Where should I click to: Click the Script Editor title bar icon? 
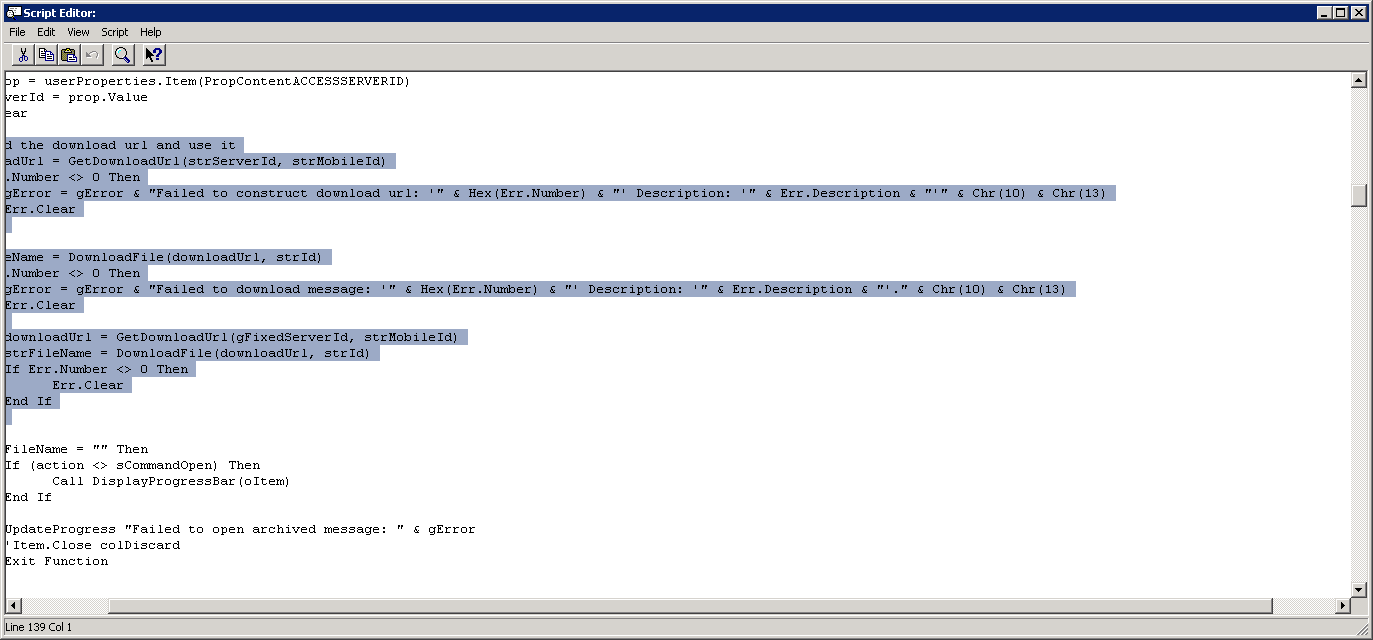click(x=13, y=13)
